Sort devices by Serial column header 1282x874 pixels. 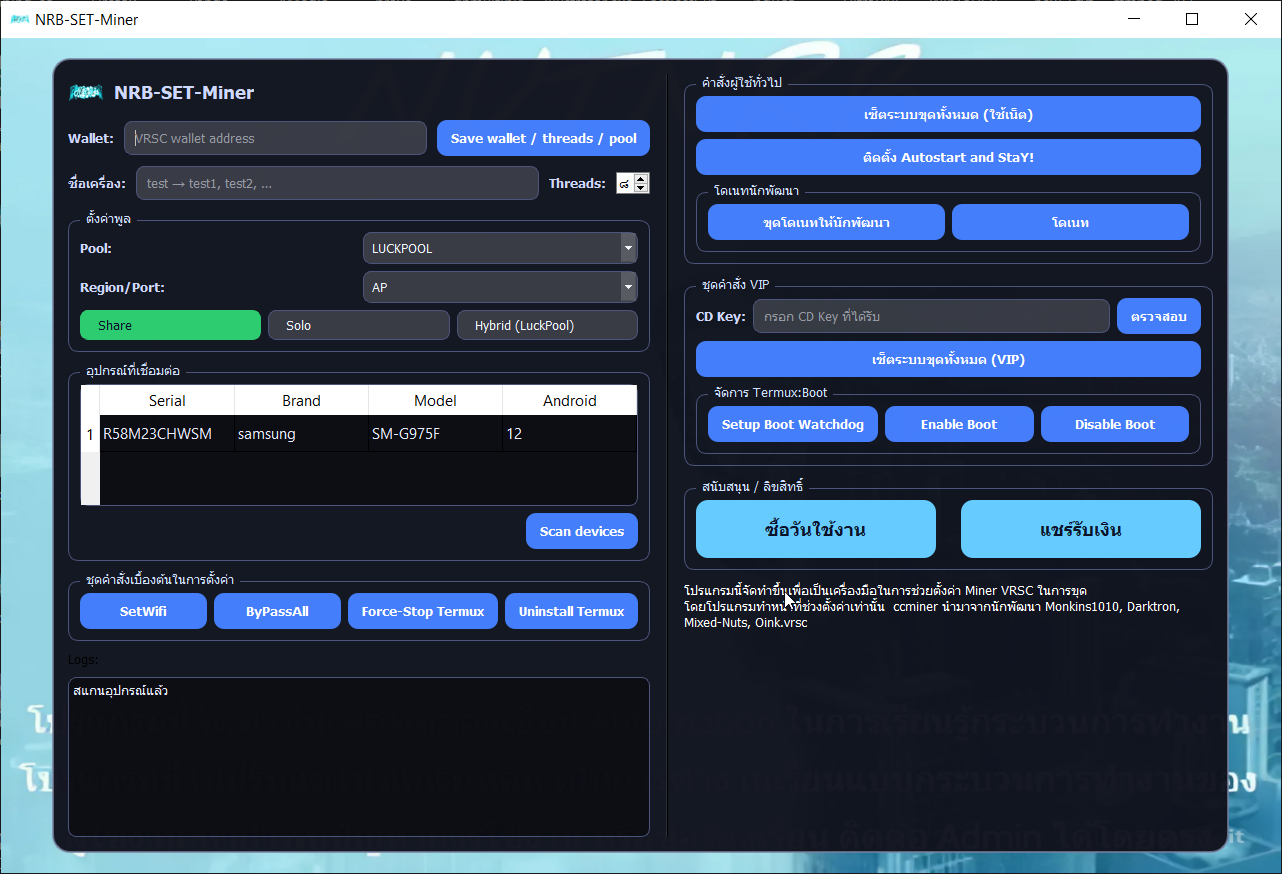tap(167, 400)
